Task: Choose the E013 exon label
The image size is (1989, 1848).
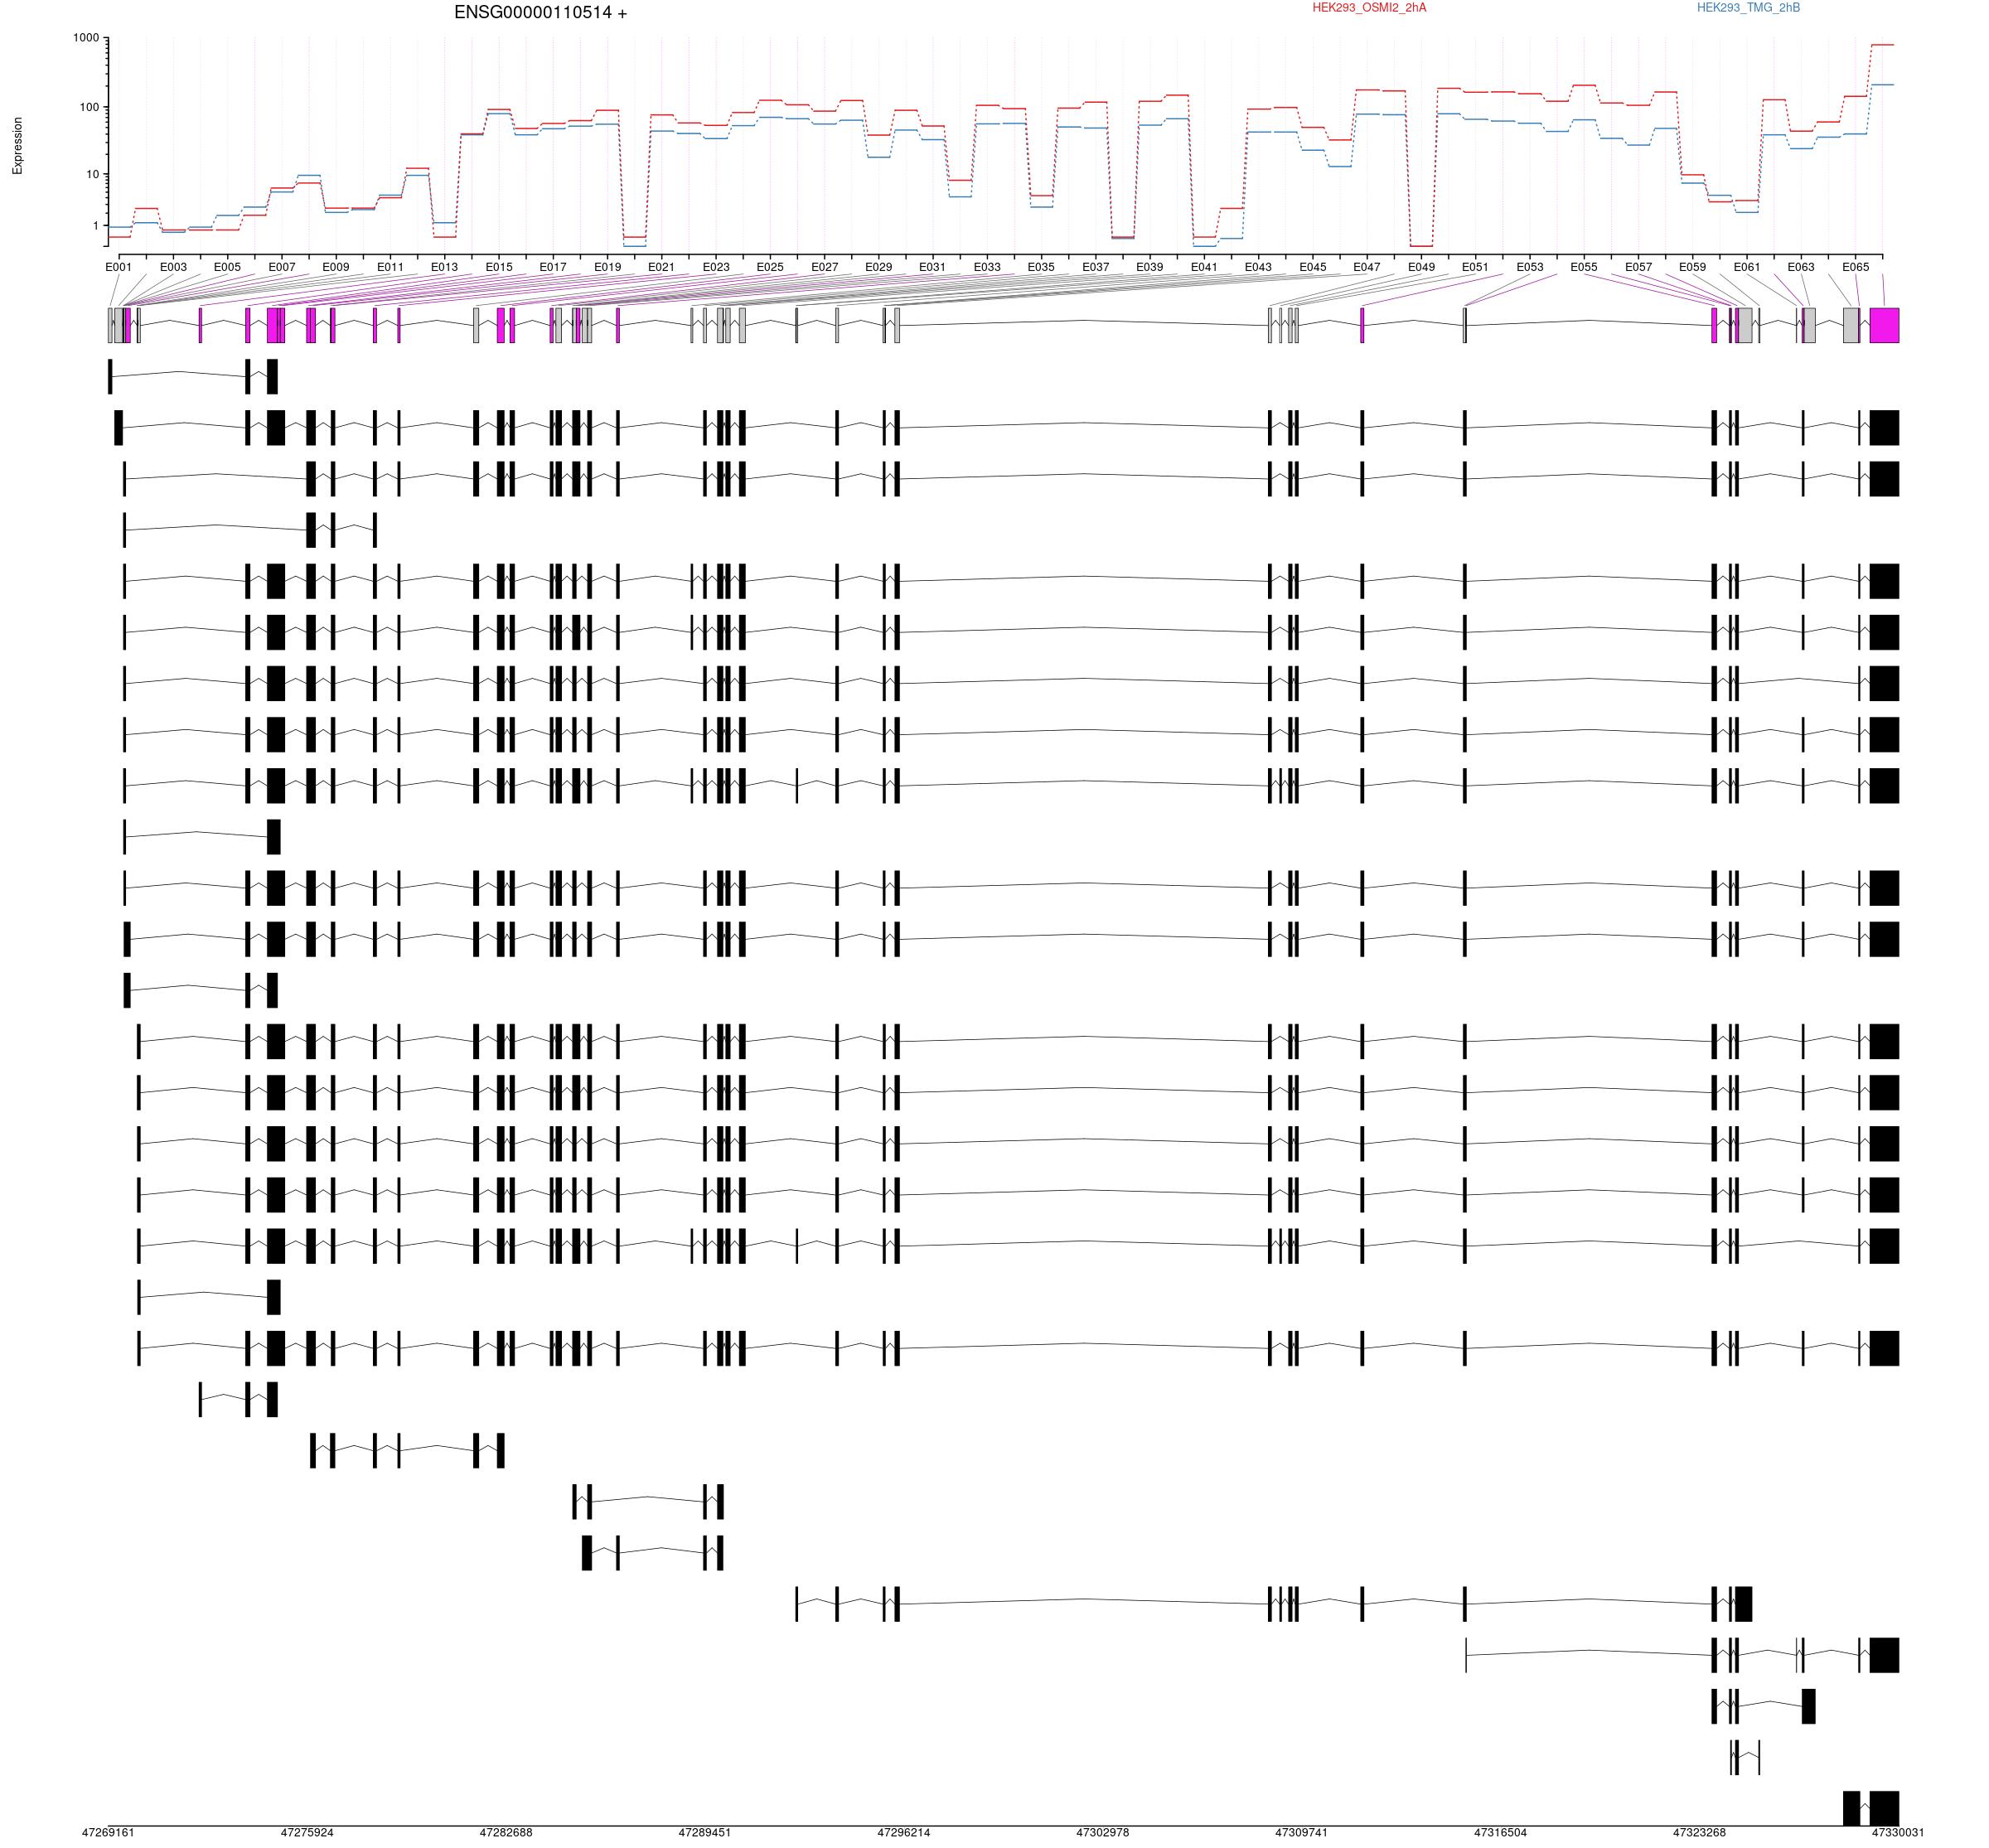Action: 444,267
